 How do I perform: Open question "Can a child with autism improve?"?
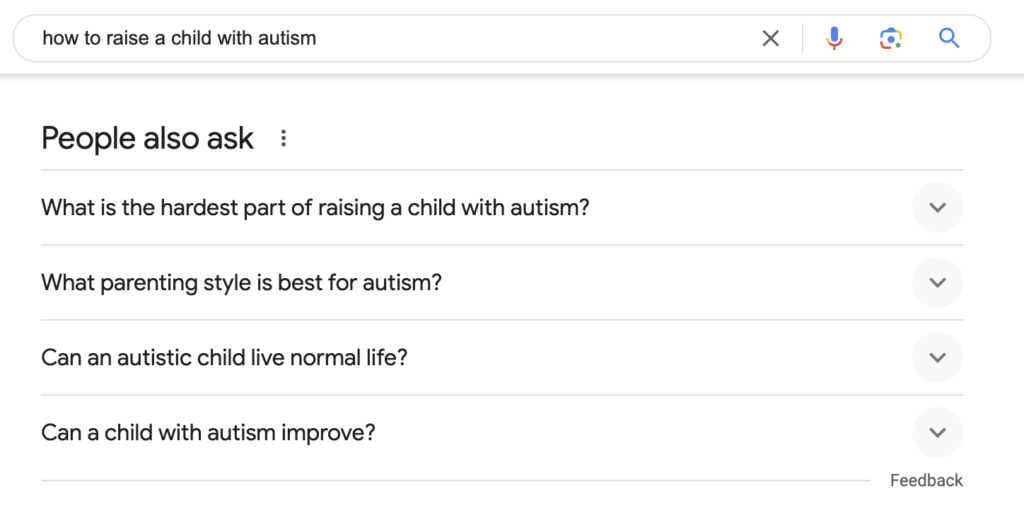click(502, 432)
